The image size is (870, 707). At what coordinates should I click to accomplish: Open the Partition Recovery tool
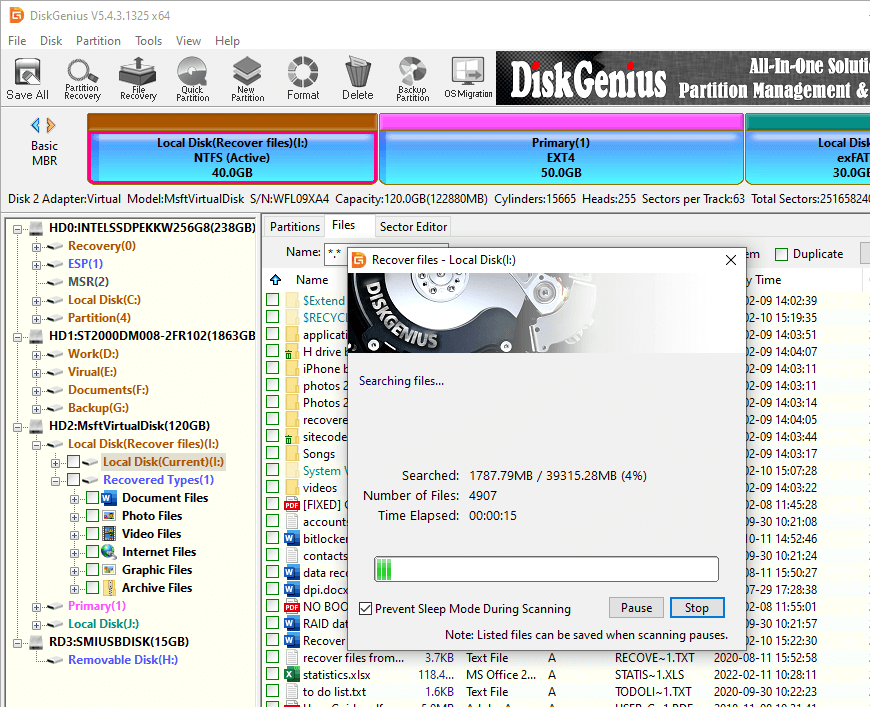82,78
